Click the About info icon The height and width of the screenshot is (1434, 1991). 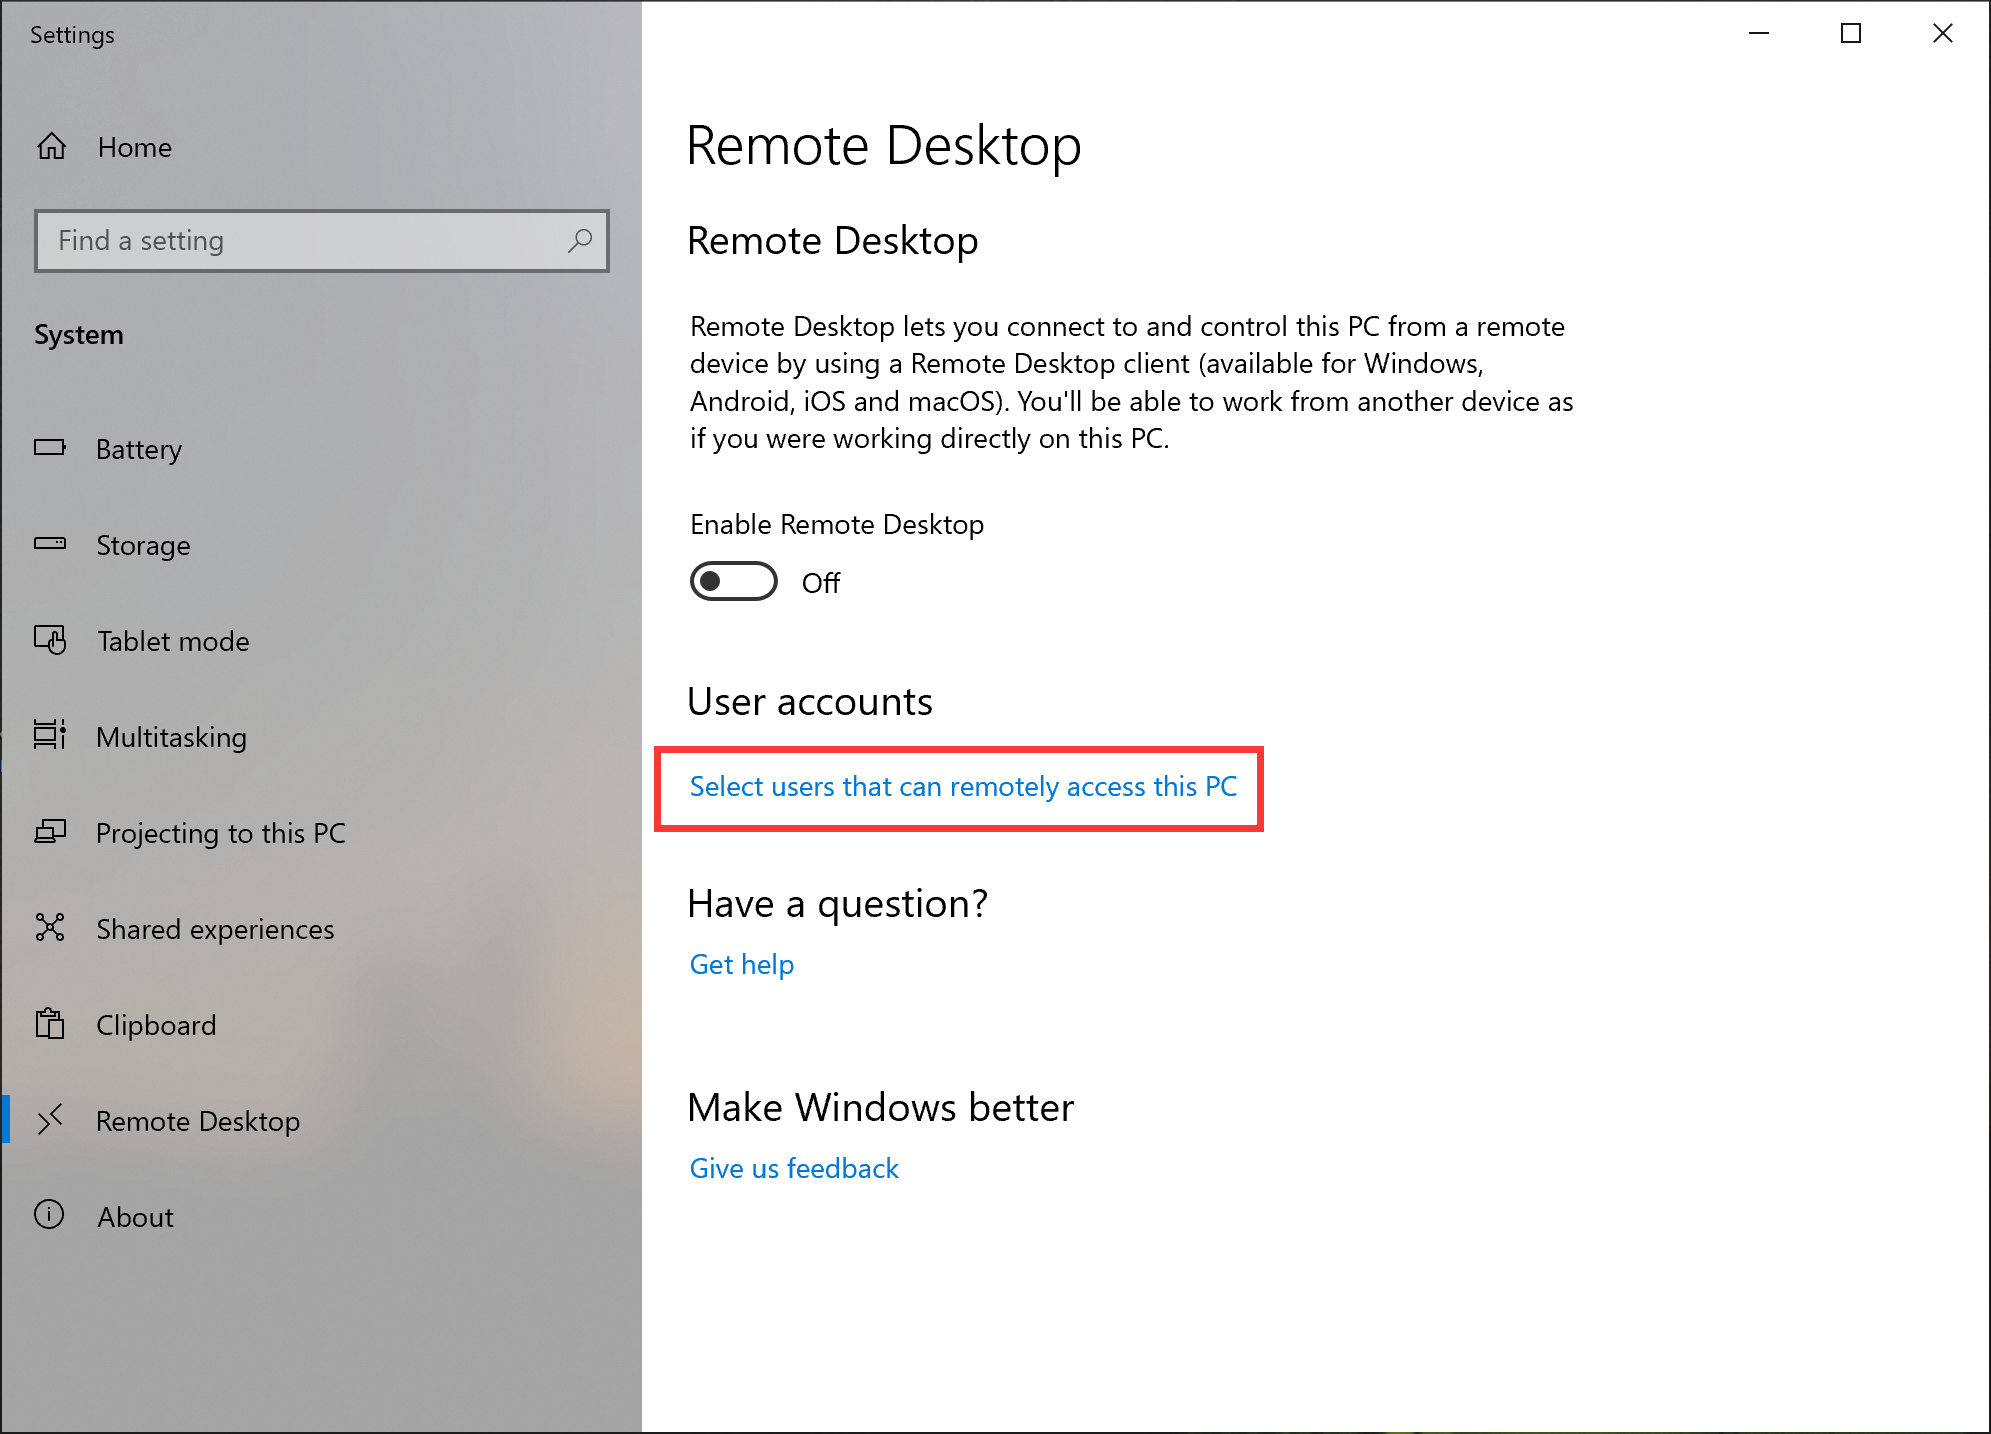50,1215
